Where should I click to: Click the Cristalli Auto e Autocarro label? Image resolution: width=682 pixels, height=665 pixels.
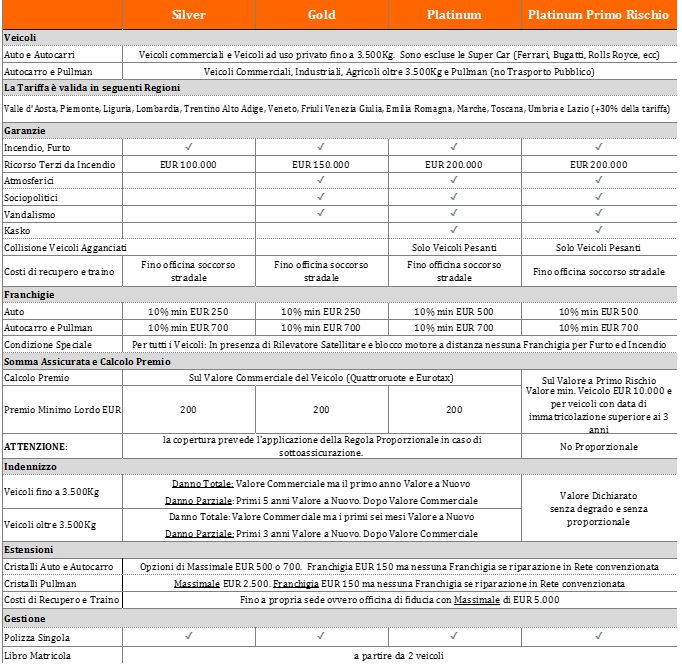[x=58, y=567]
